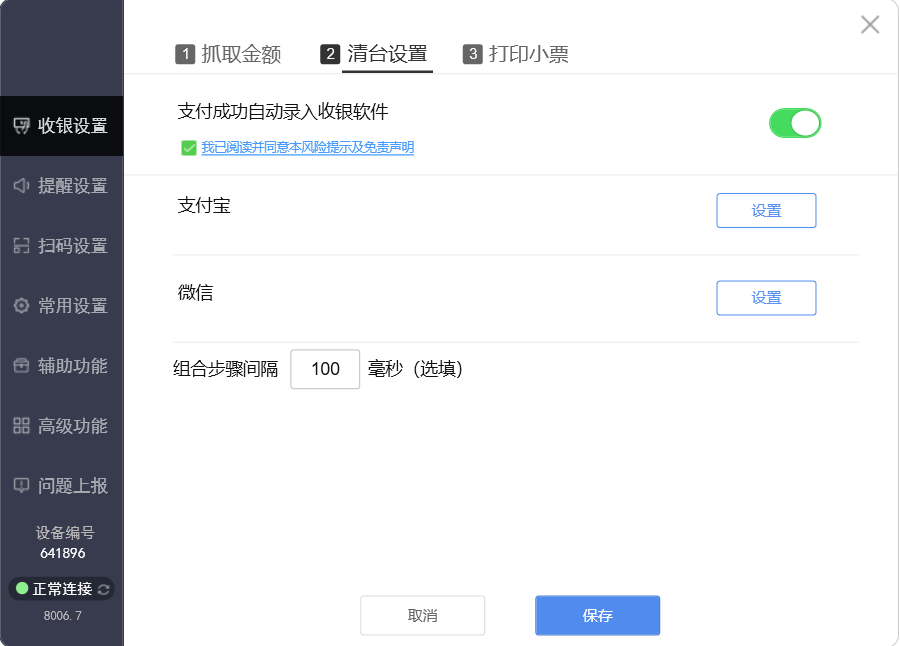Click the speaker icon for 提醒设置
The image size is (900, 646).
click(21, 185)
